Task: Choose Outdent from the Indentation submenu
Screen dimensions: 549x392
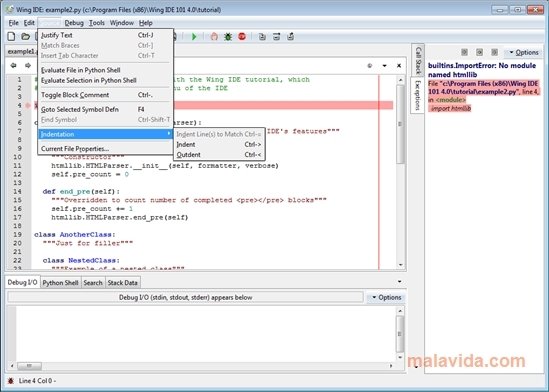Action: click(219, 155)
